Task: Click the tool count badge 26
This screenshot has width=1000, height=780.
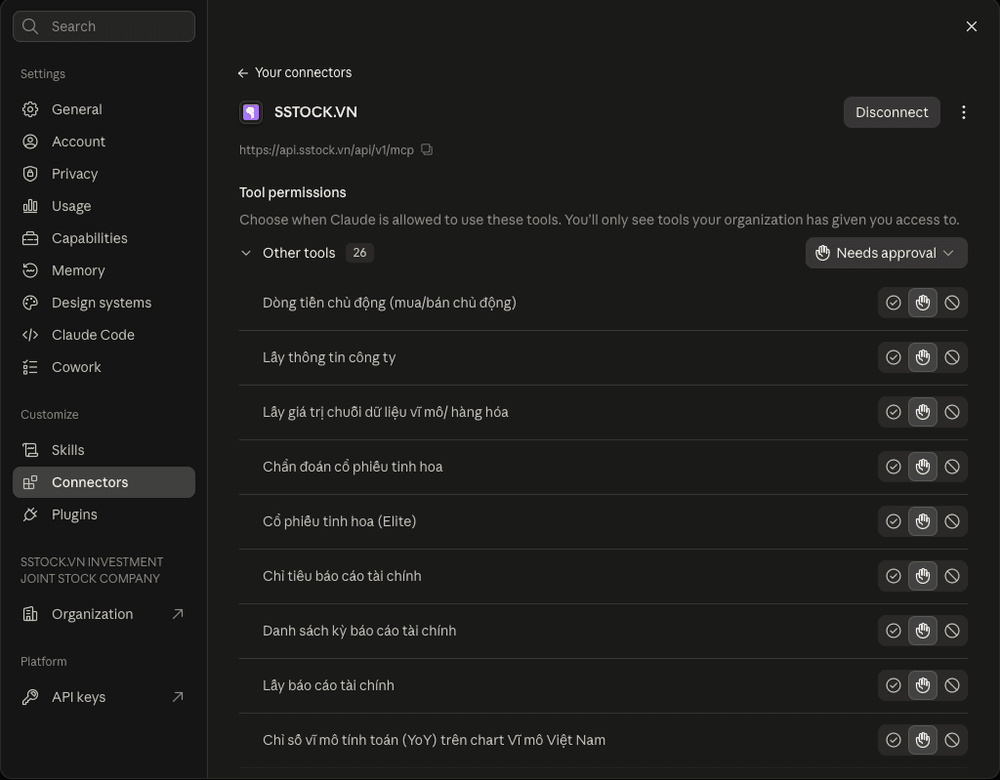Action: [360, 253]
